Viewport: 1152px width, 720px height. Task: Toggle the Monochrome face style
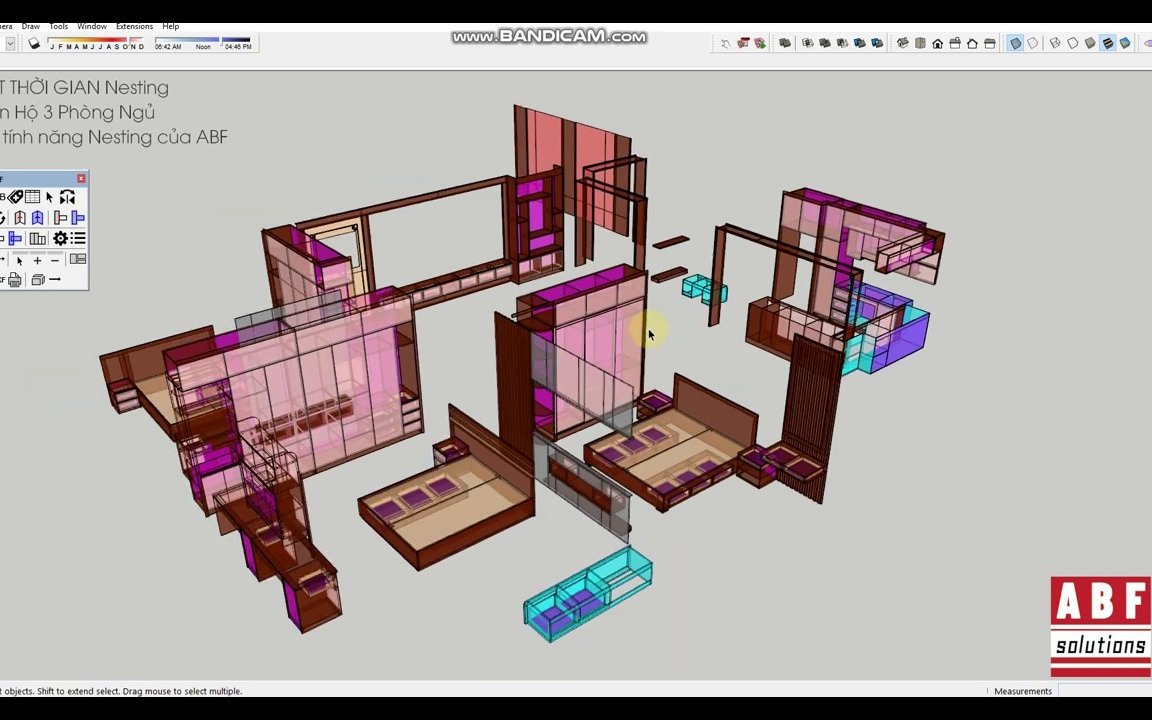pyautogui.click(x=1125, y=43)
